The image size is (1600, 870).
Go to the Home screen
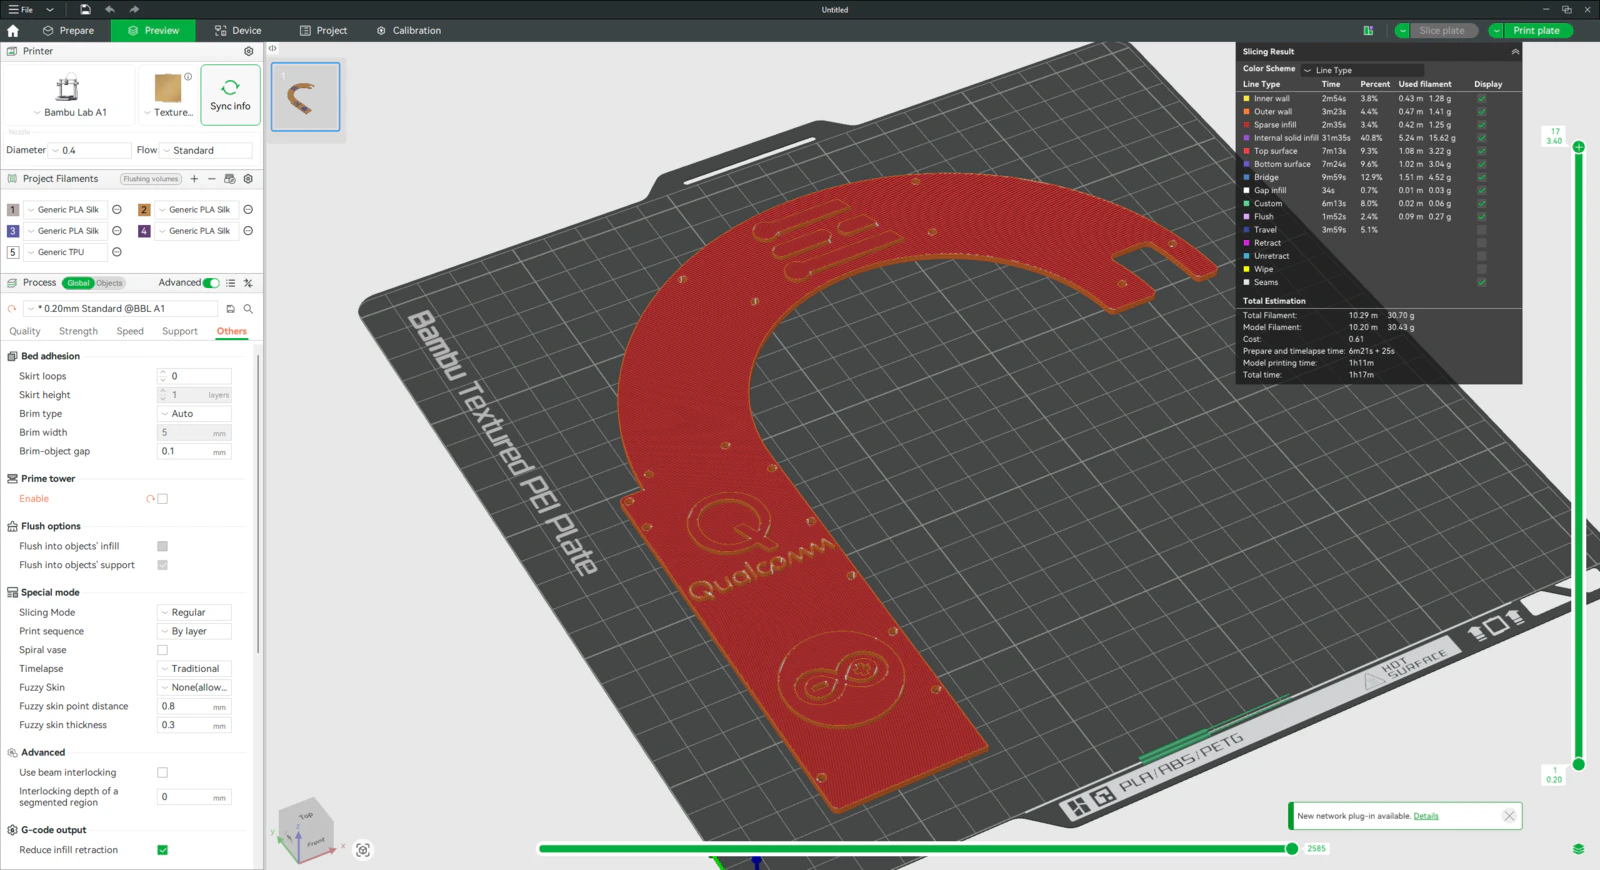pos(13,31)
